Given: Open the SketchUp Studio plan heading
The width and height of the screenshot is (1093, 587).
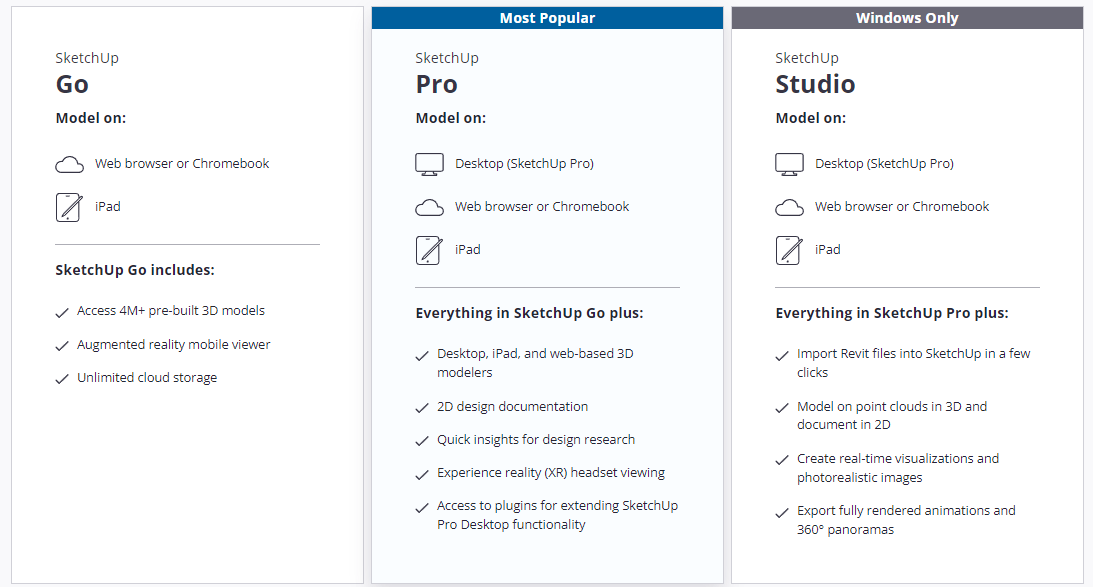Looking at the screenshot, I should [815, 73].
